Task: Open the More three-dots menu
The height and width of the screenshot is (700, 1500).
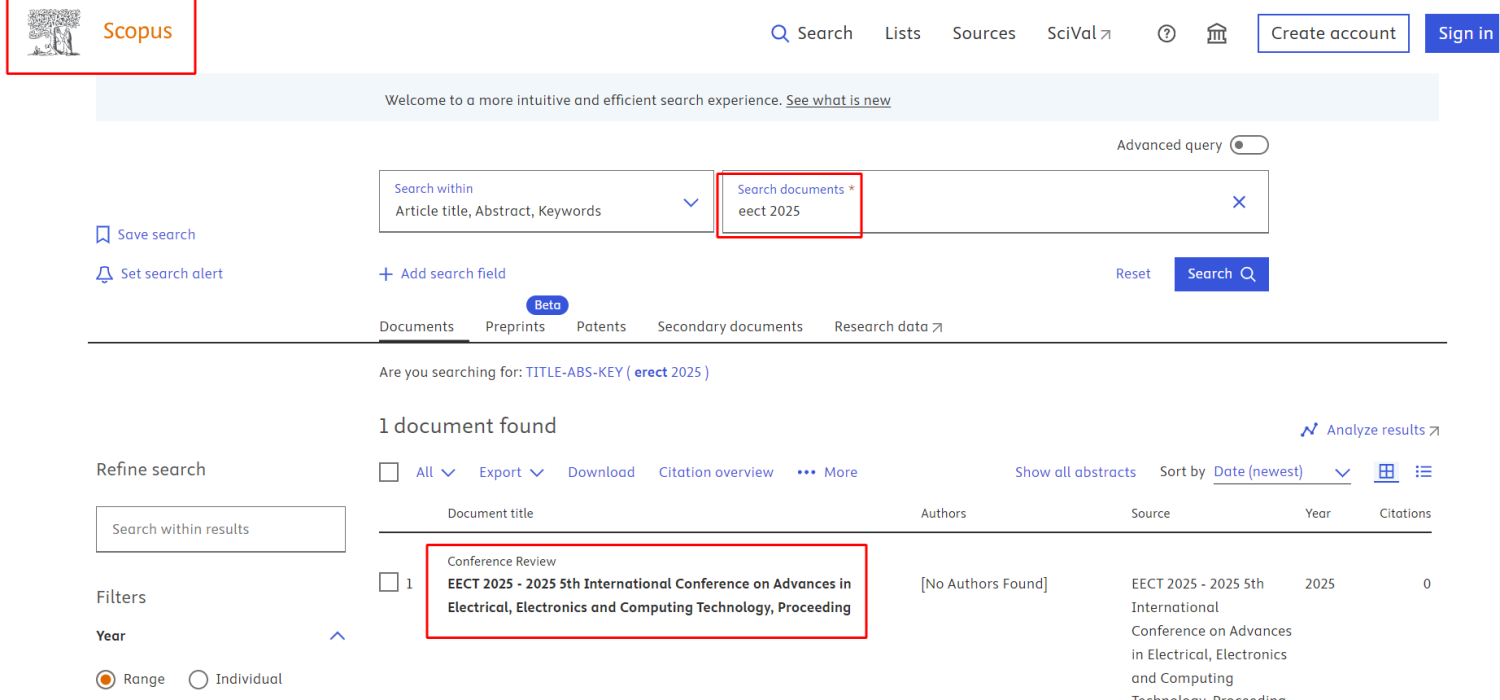Action: click(x=827, y=472)
